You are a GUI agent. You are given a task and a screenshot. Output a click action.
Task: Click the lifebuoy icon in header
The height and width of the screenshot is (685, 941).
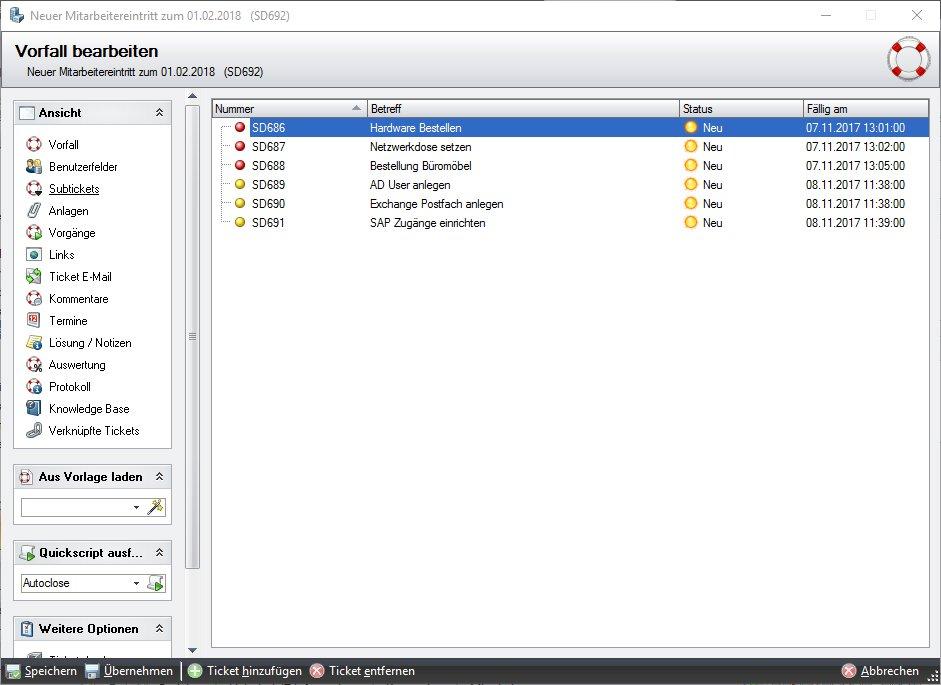point(909,59)
